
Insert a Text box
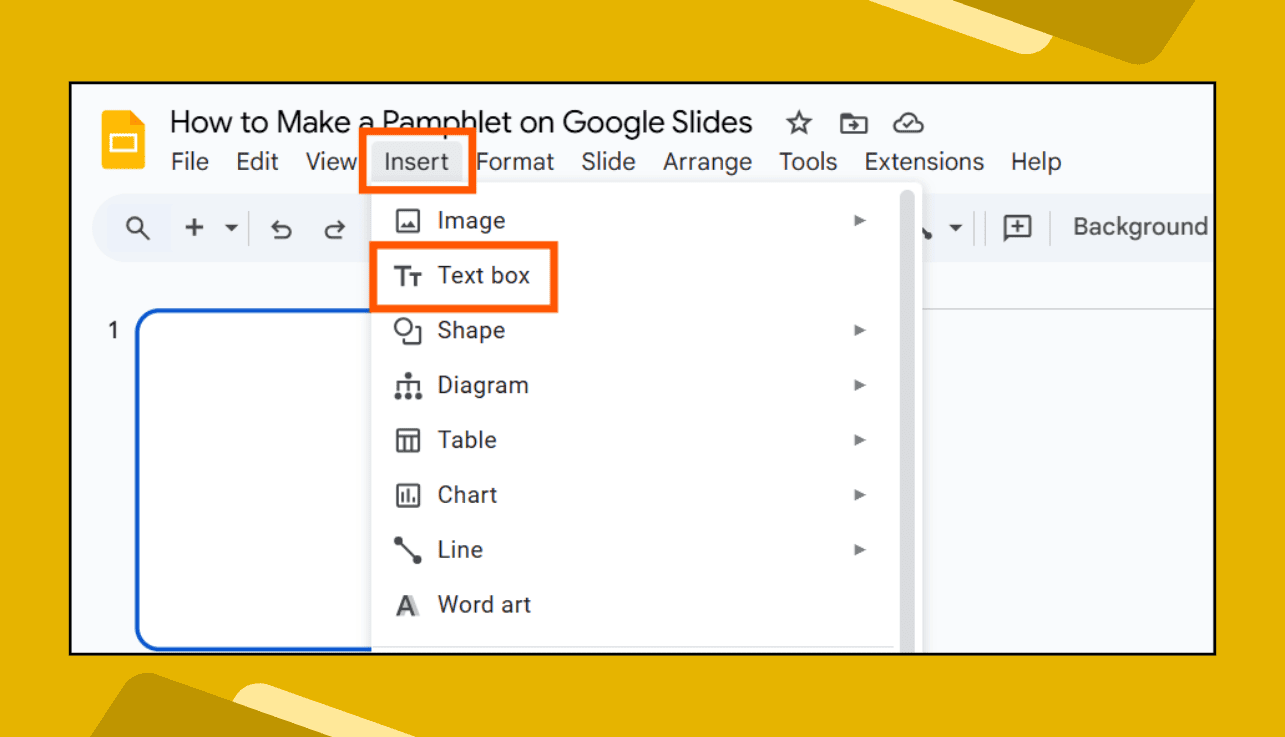(485, 275)
